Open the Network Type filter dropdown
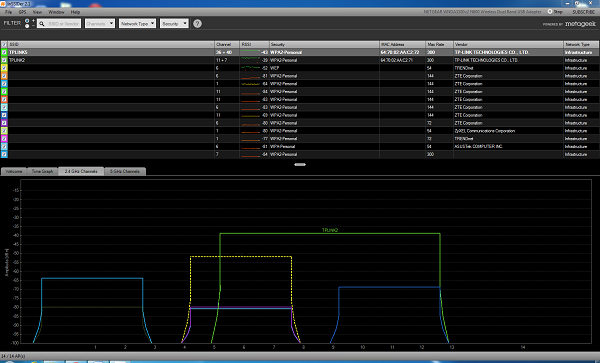Viewport: 600px width, 363px height. tap(137, 24)
